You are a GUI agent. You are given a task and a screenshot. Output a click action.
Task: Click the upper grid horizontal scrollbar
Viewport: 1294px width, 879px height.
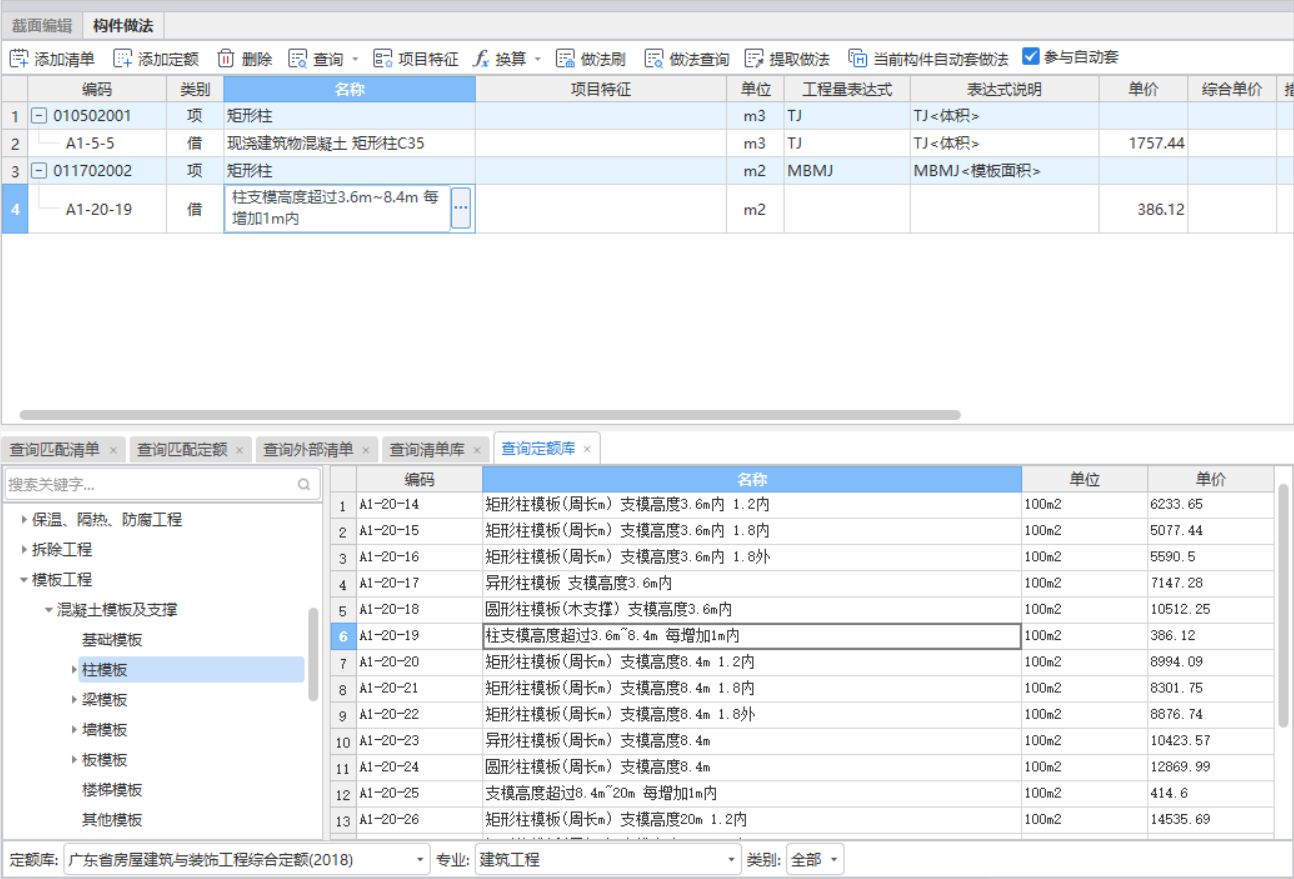[x=490, y=414]
